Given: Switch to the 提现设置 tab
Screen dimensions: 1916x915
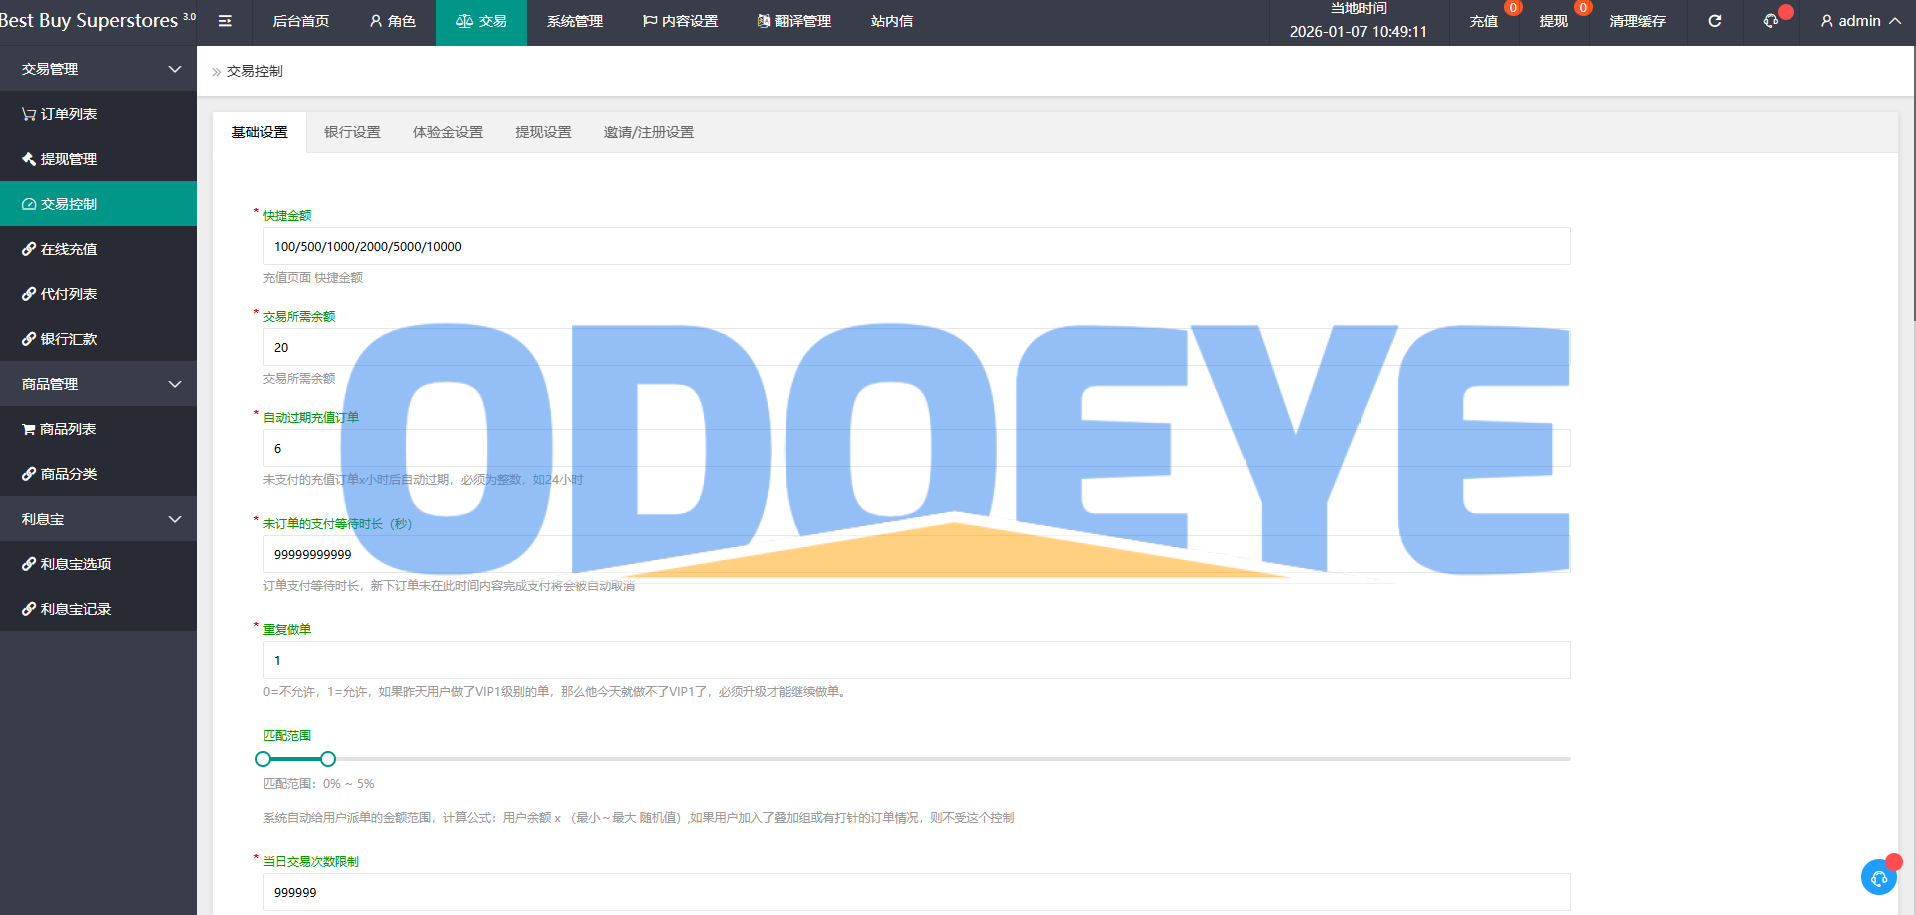Looking at the screenshot, I should coord(543,132).
